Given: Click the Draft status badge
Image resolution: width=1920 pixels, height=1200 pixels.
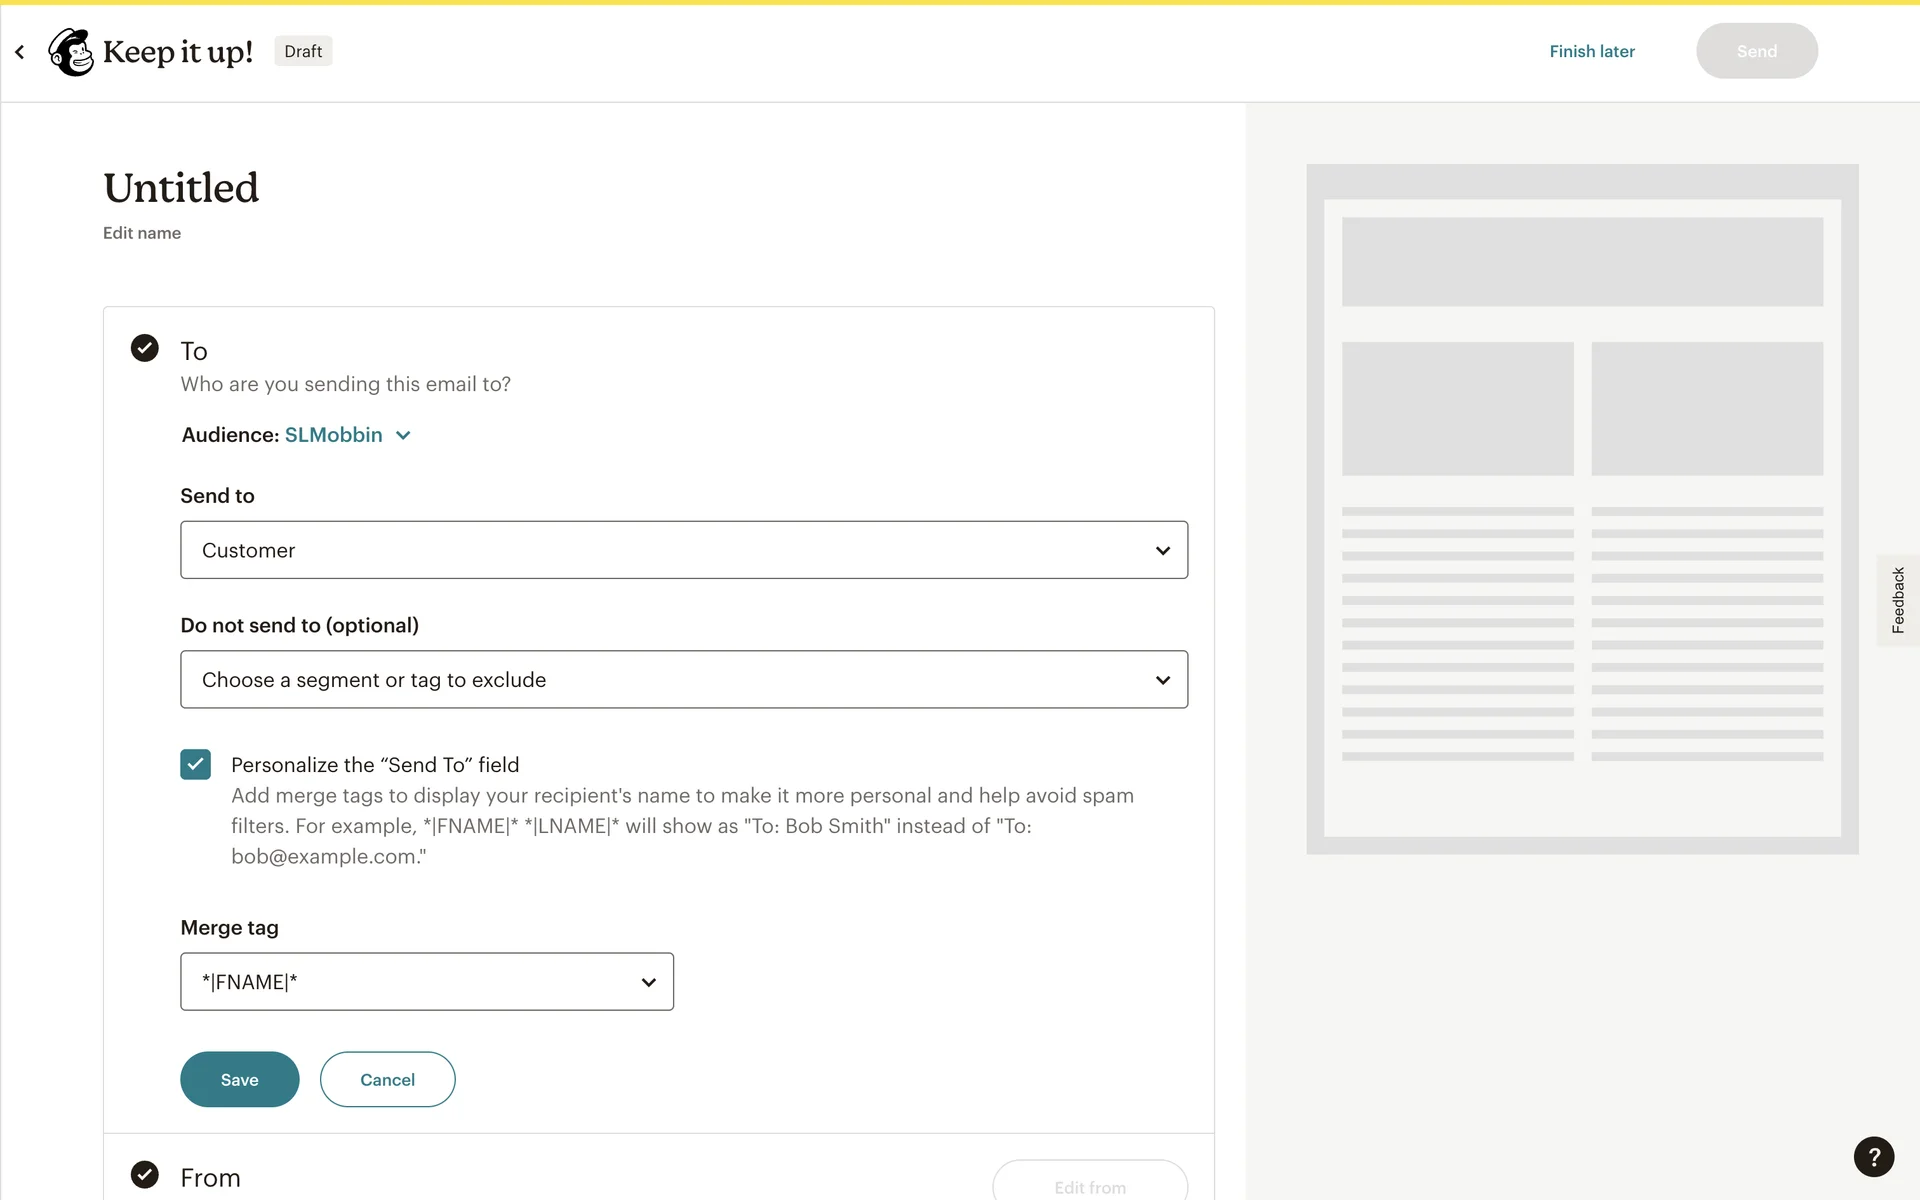Looking at the screenshot, I should (303, 52).
